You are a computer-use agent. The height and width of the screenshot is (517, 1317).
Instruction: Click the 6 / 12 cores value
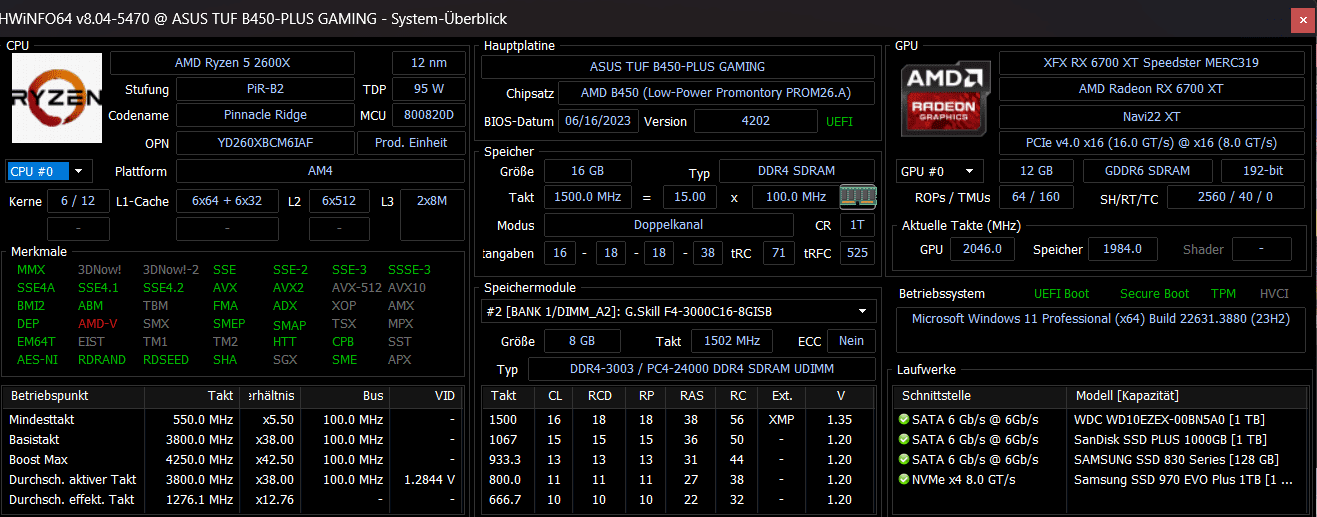point(79,201)
